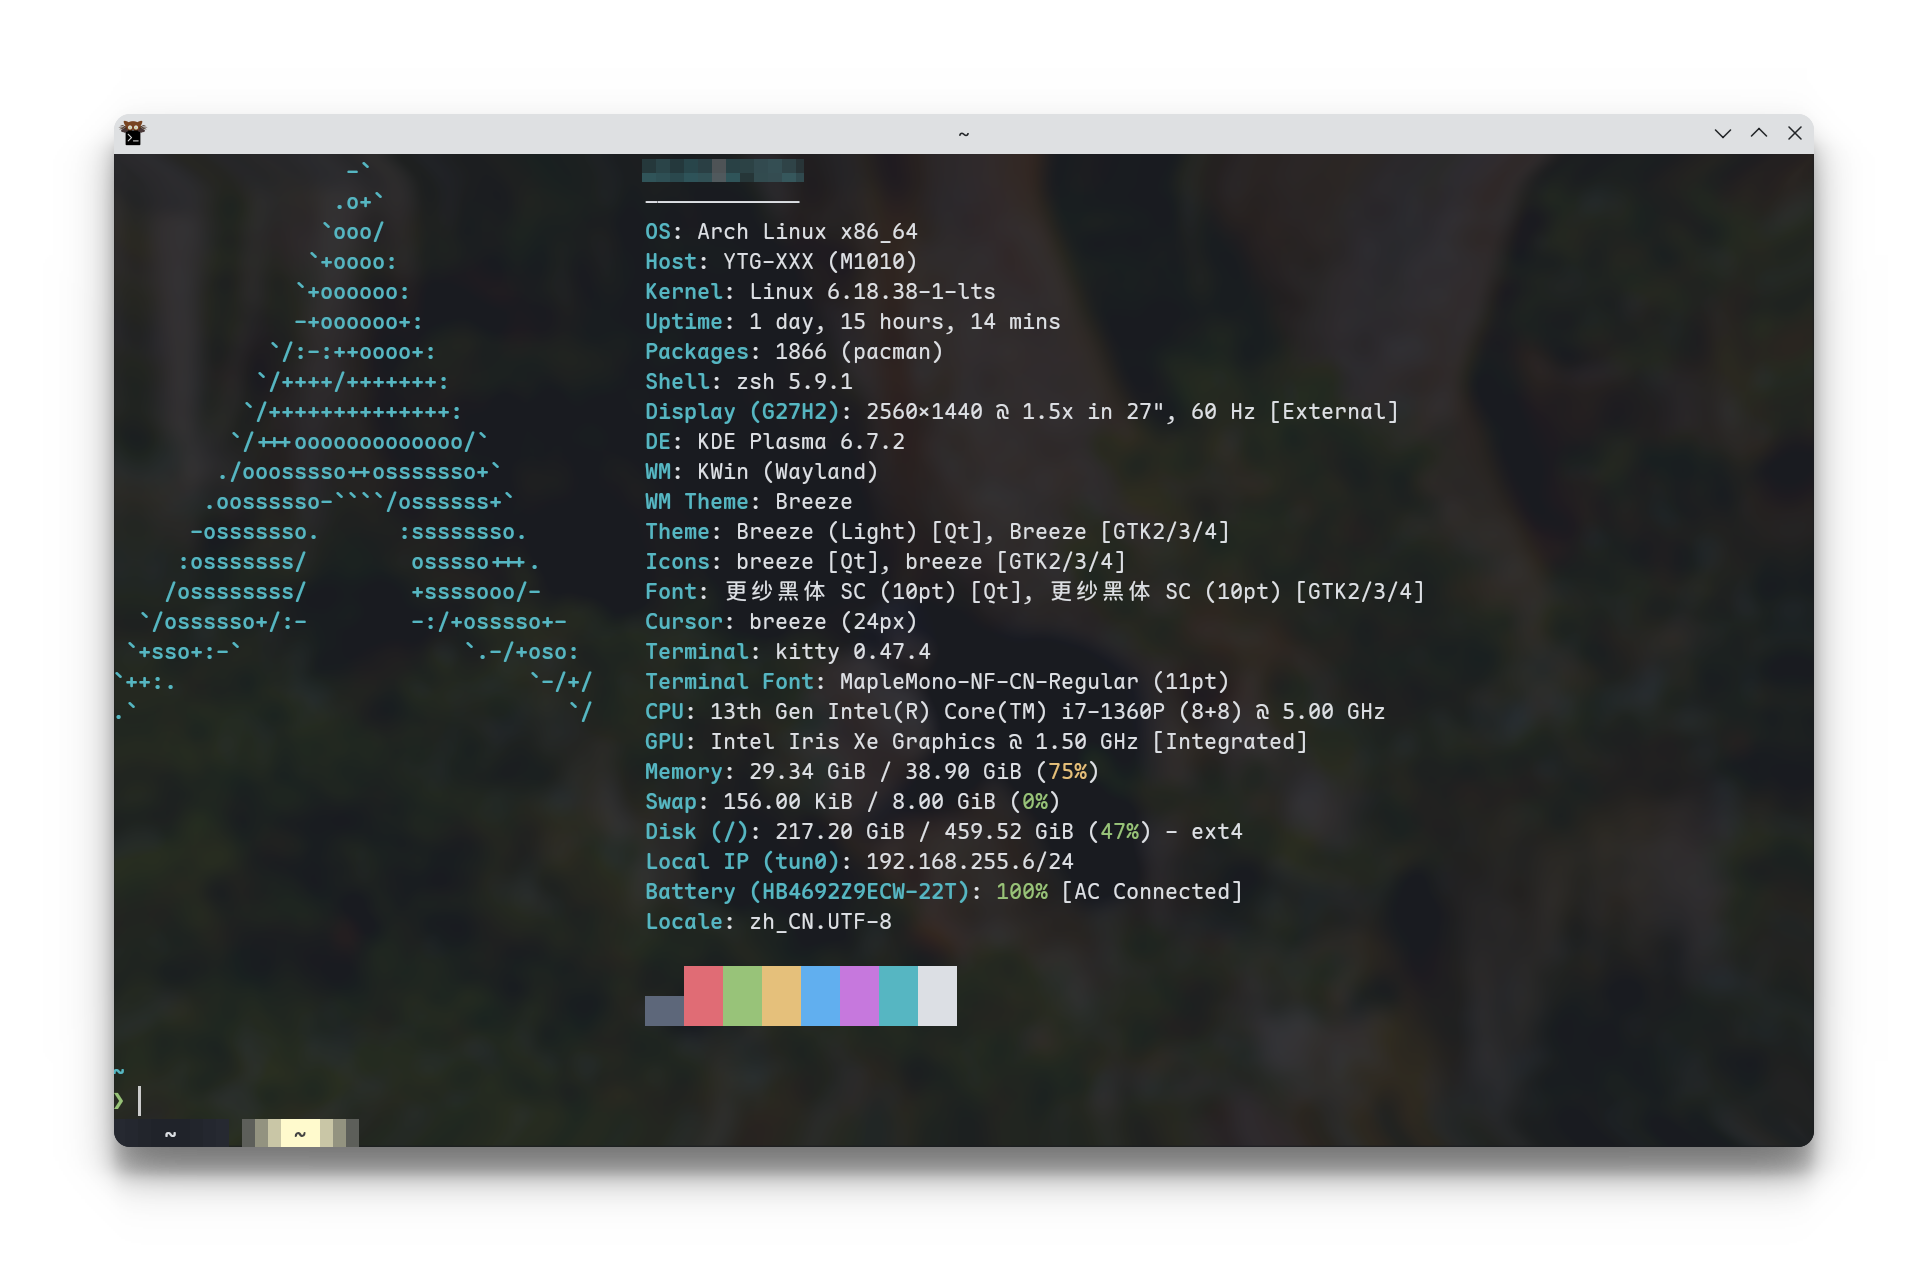This screenshot has height=1261, width=1928.
Task: Click the host value 'YTG-XXX (M1010)'
Action: [820, 262]
